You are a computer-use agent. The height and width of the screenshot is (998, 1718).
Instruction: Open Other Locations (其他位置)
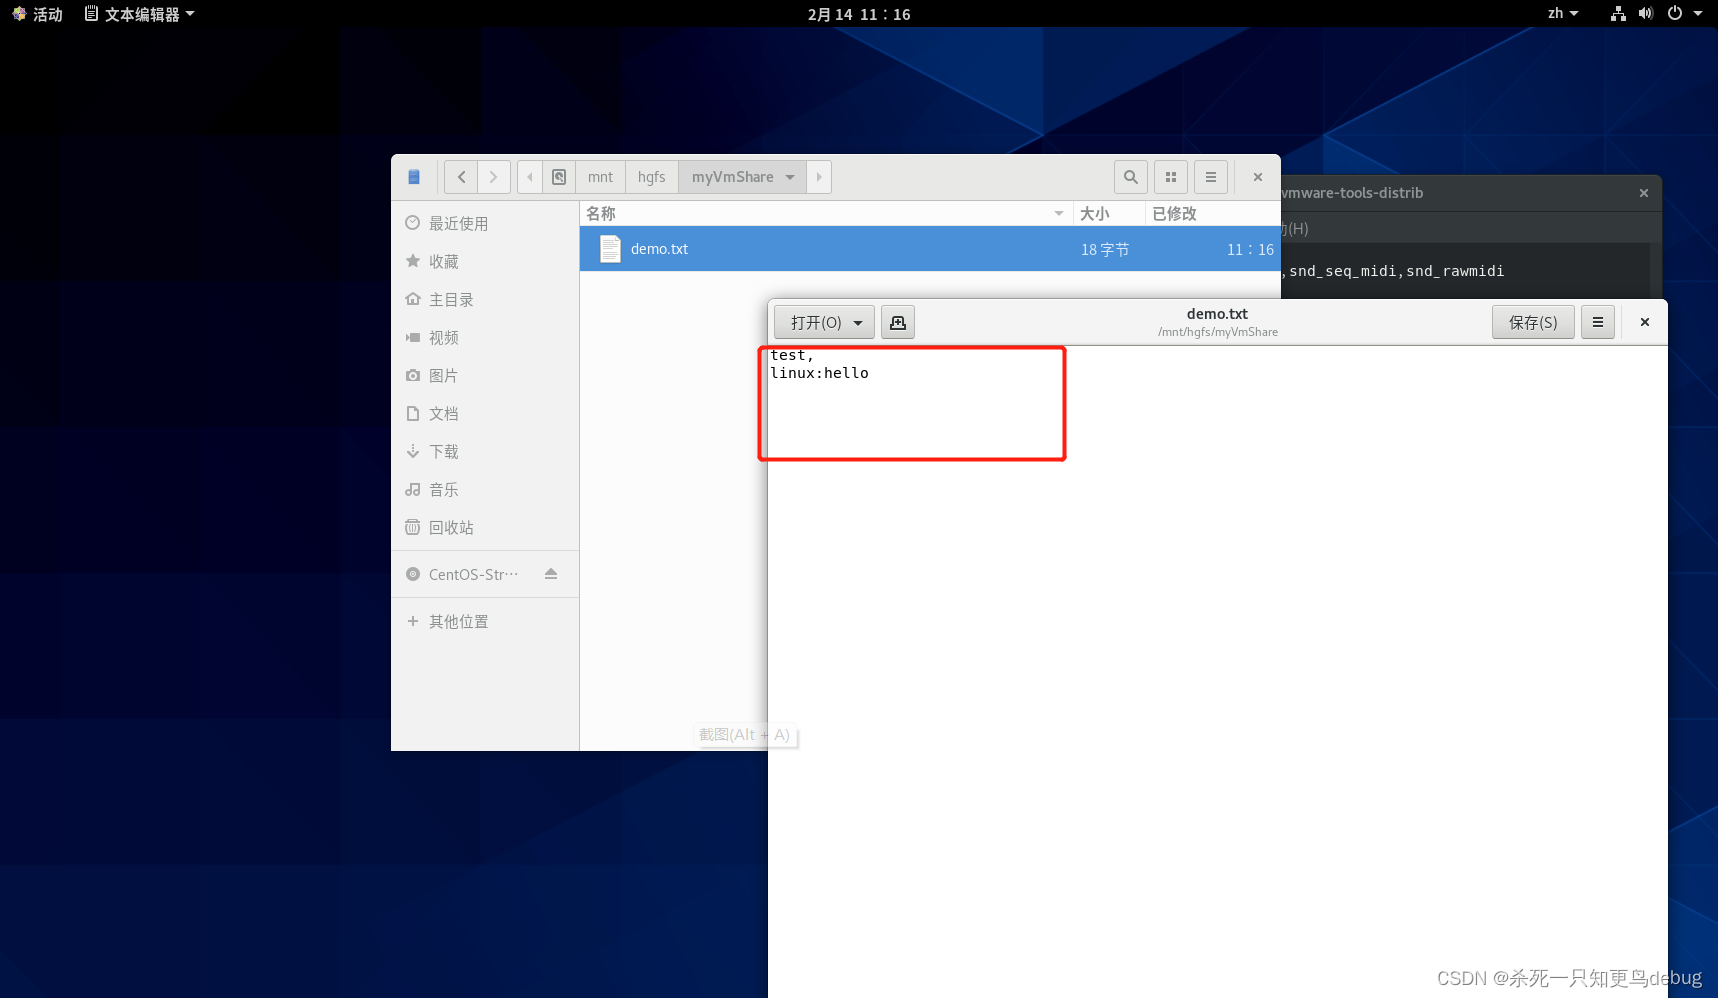485,622
